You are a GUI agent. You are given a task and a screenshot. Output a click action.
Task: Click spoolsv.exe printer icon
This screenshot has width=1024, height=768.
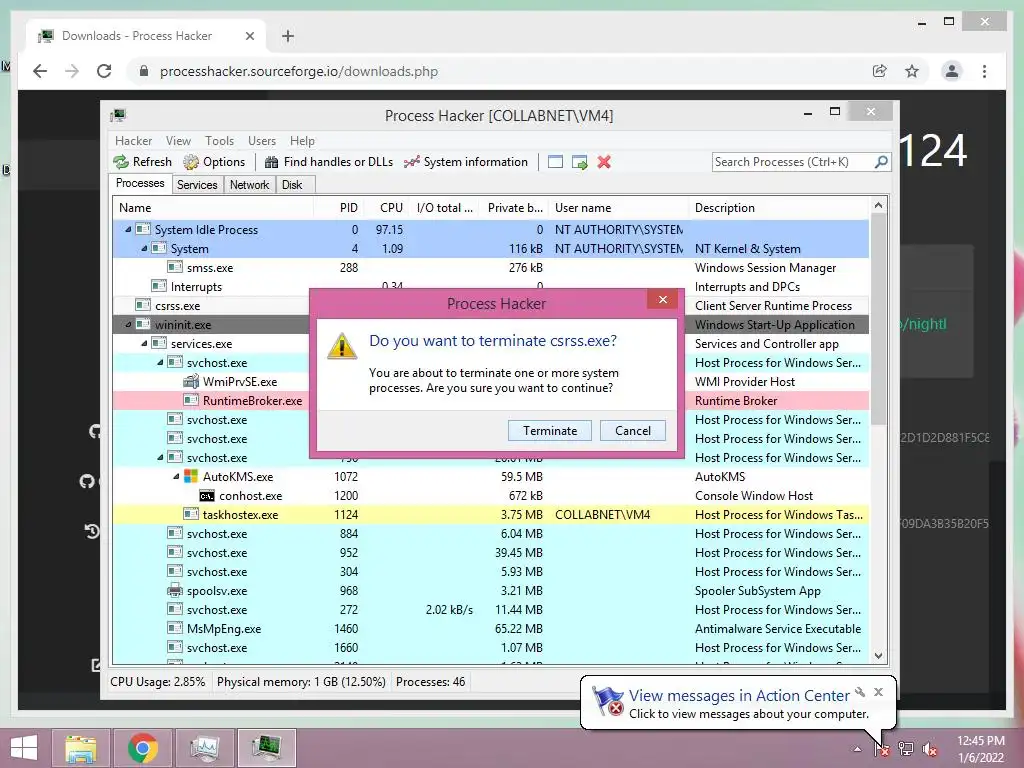tap(175, 590)
